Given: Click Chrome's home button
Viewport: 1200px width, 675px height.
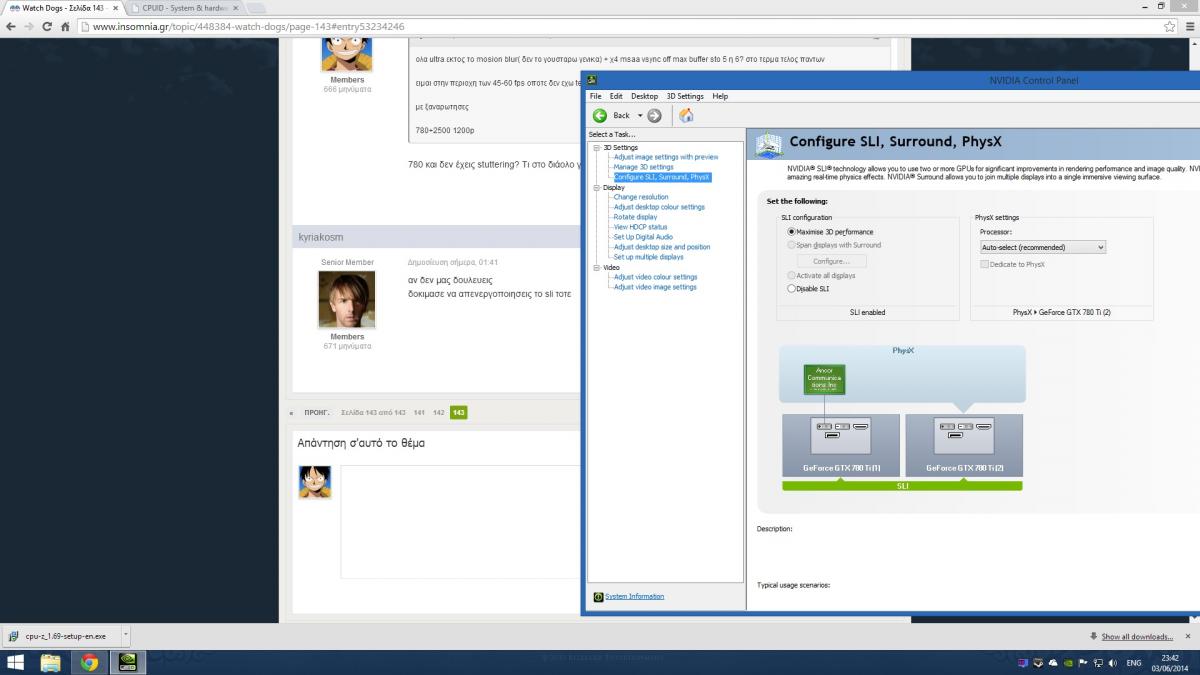Looking at the screenshot, I should coord(65,27).
